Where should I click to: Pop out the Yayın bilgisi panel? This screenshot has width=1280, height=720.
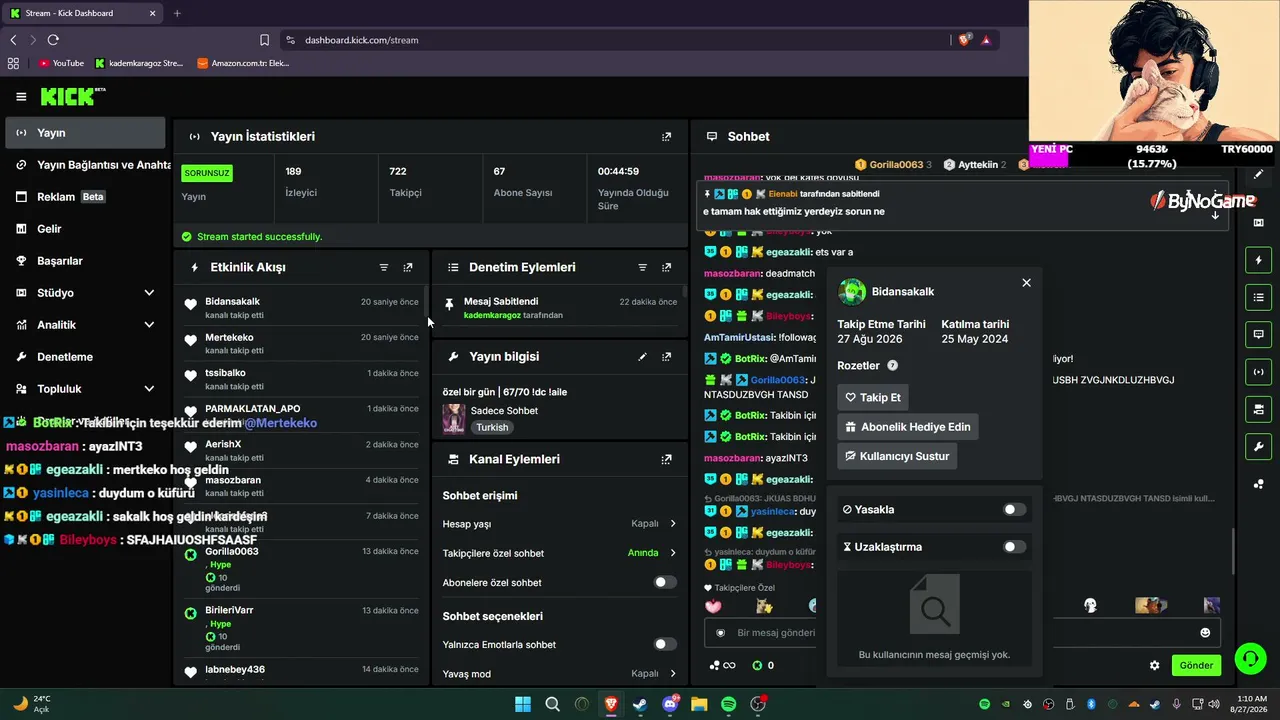(x=667, y=356)
